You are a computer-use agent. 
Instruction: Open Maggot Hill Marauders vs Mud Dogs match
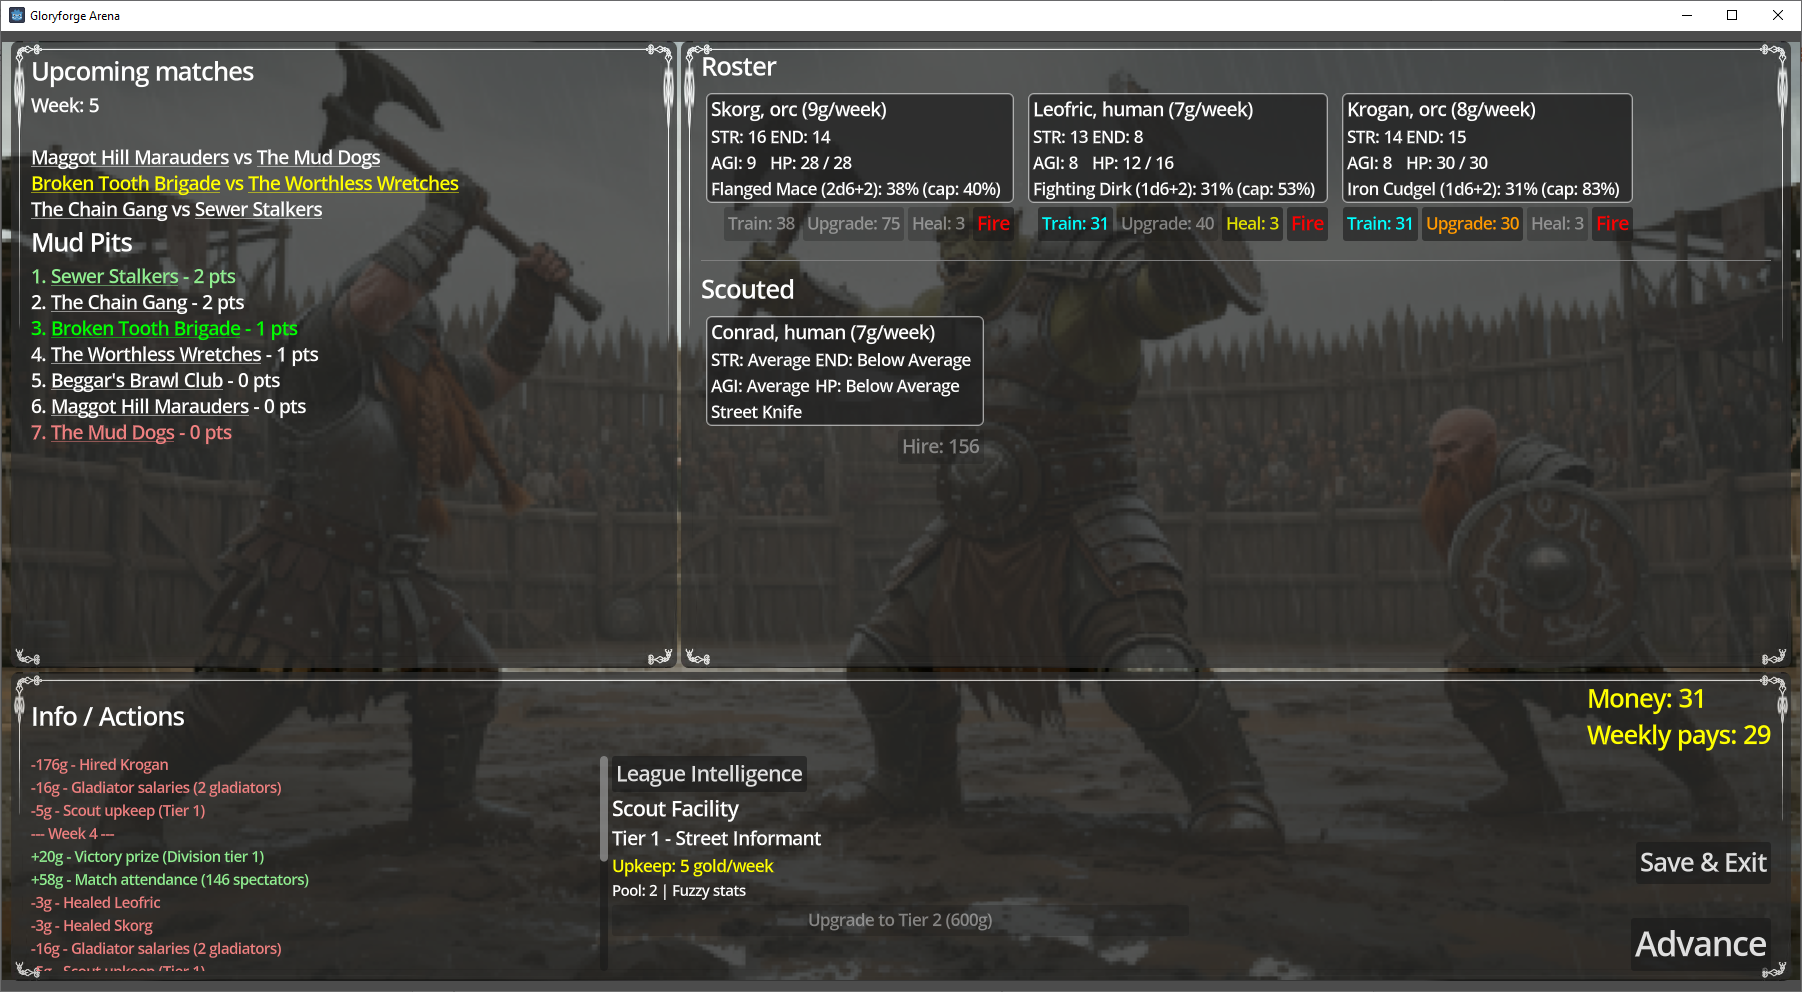[205, 158]
